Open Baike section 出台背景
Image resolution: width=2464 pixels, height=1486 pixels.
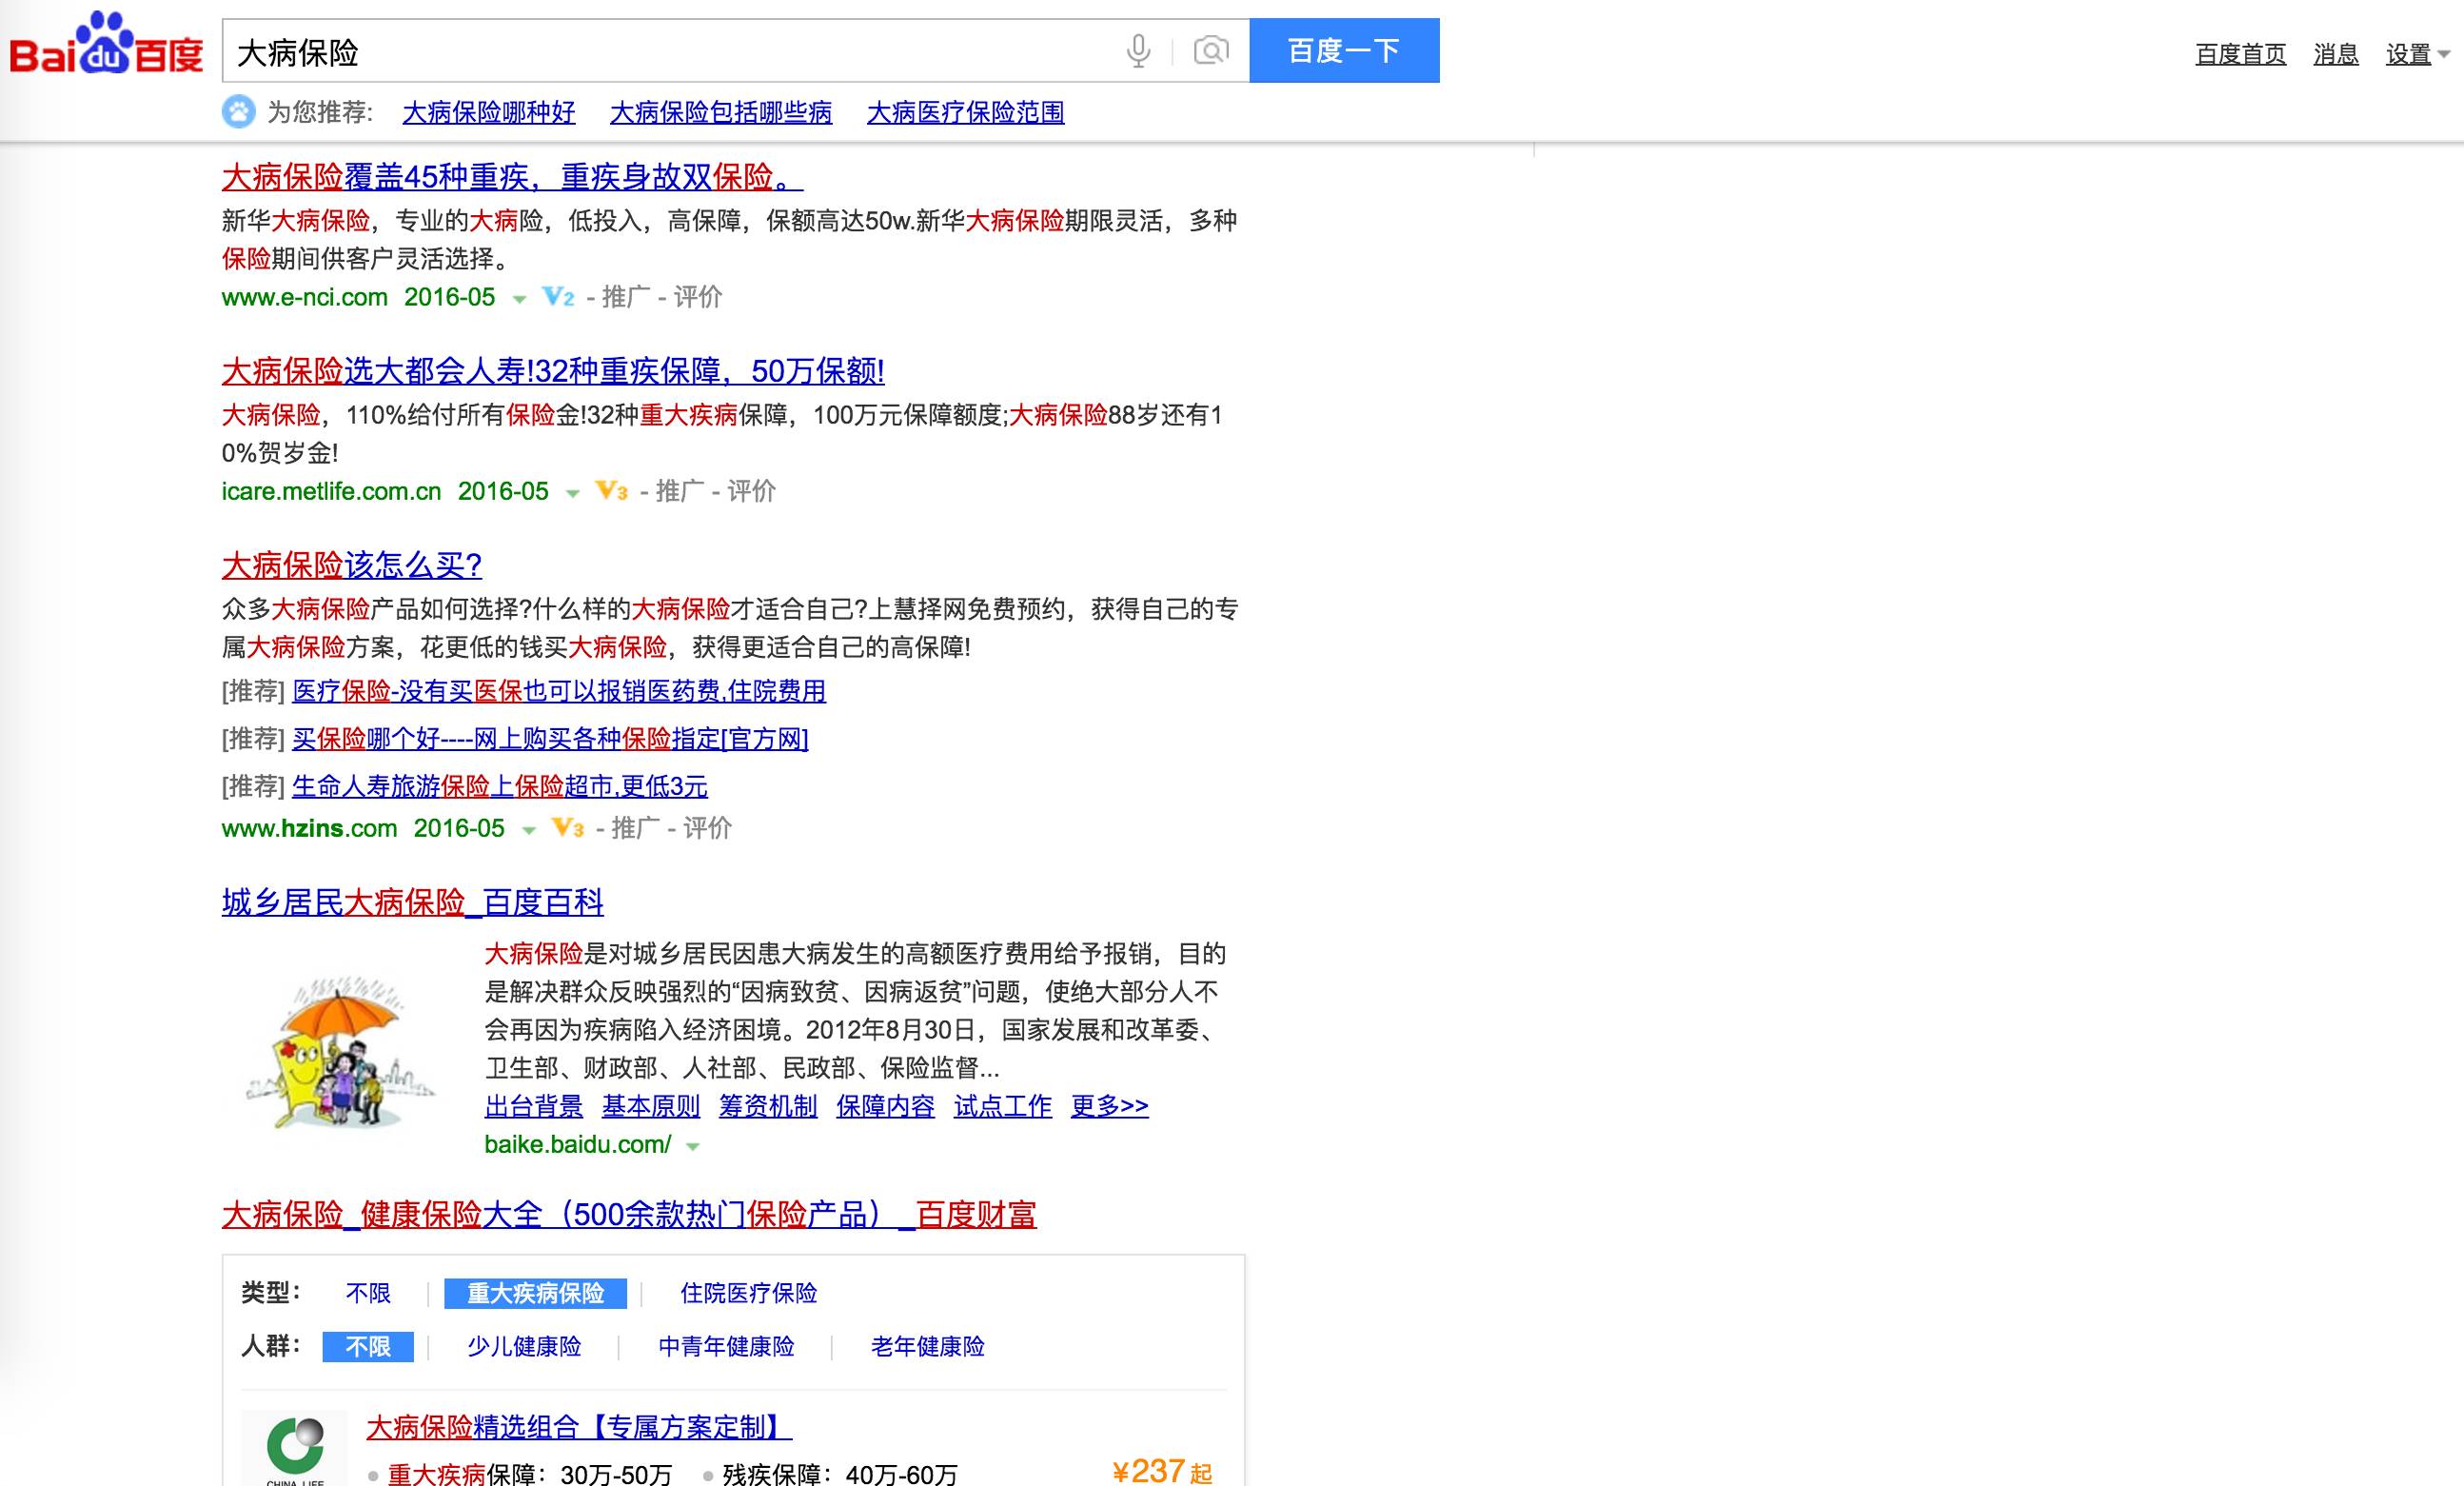coord(534,1106)
